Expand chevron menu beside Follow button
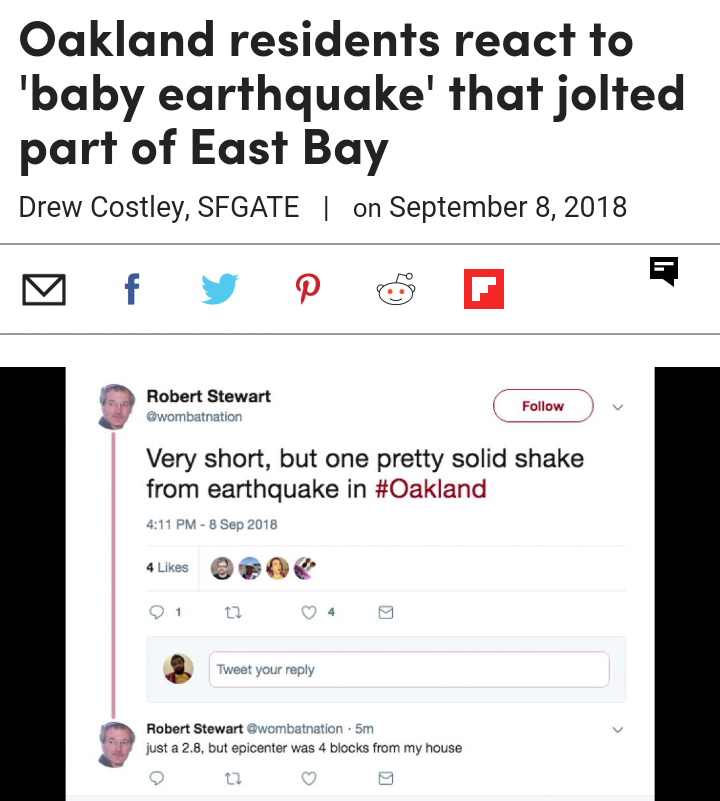Screen dimensions: 720x801 click(617, 407)
